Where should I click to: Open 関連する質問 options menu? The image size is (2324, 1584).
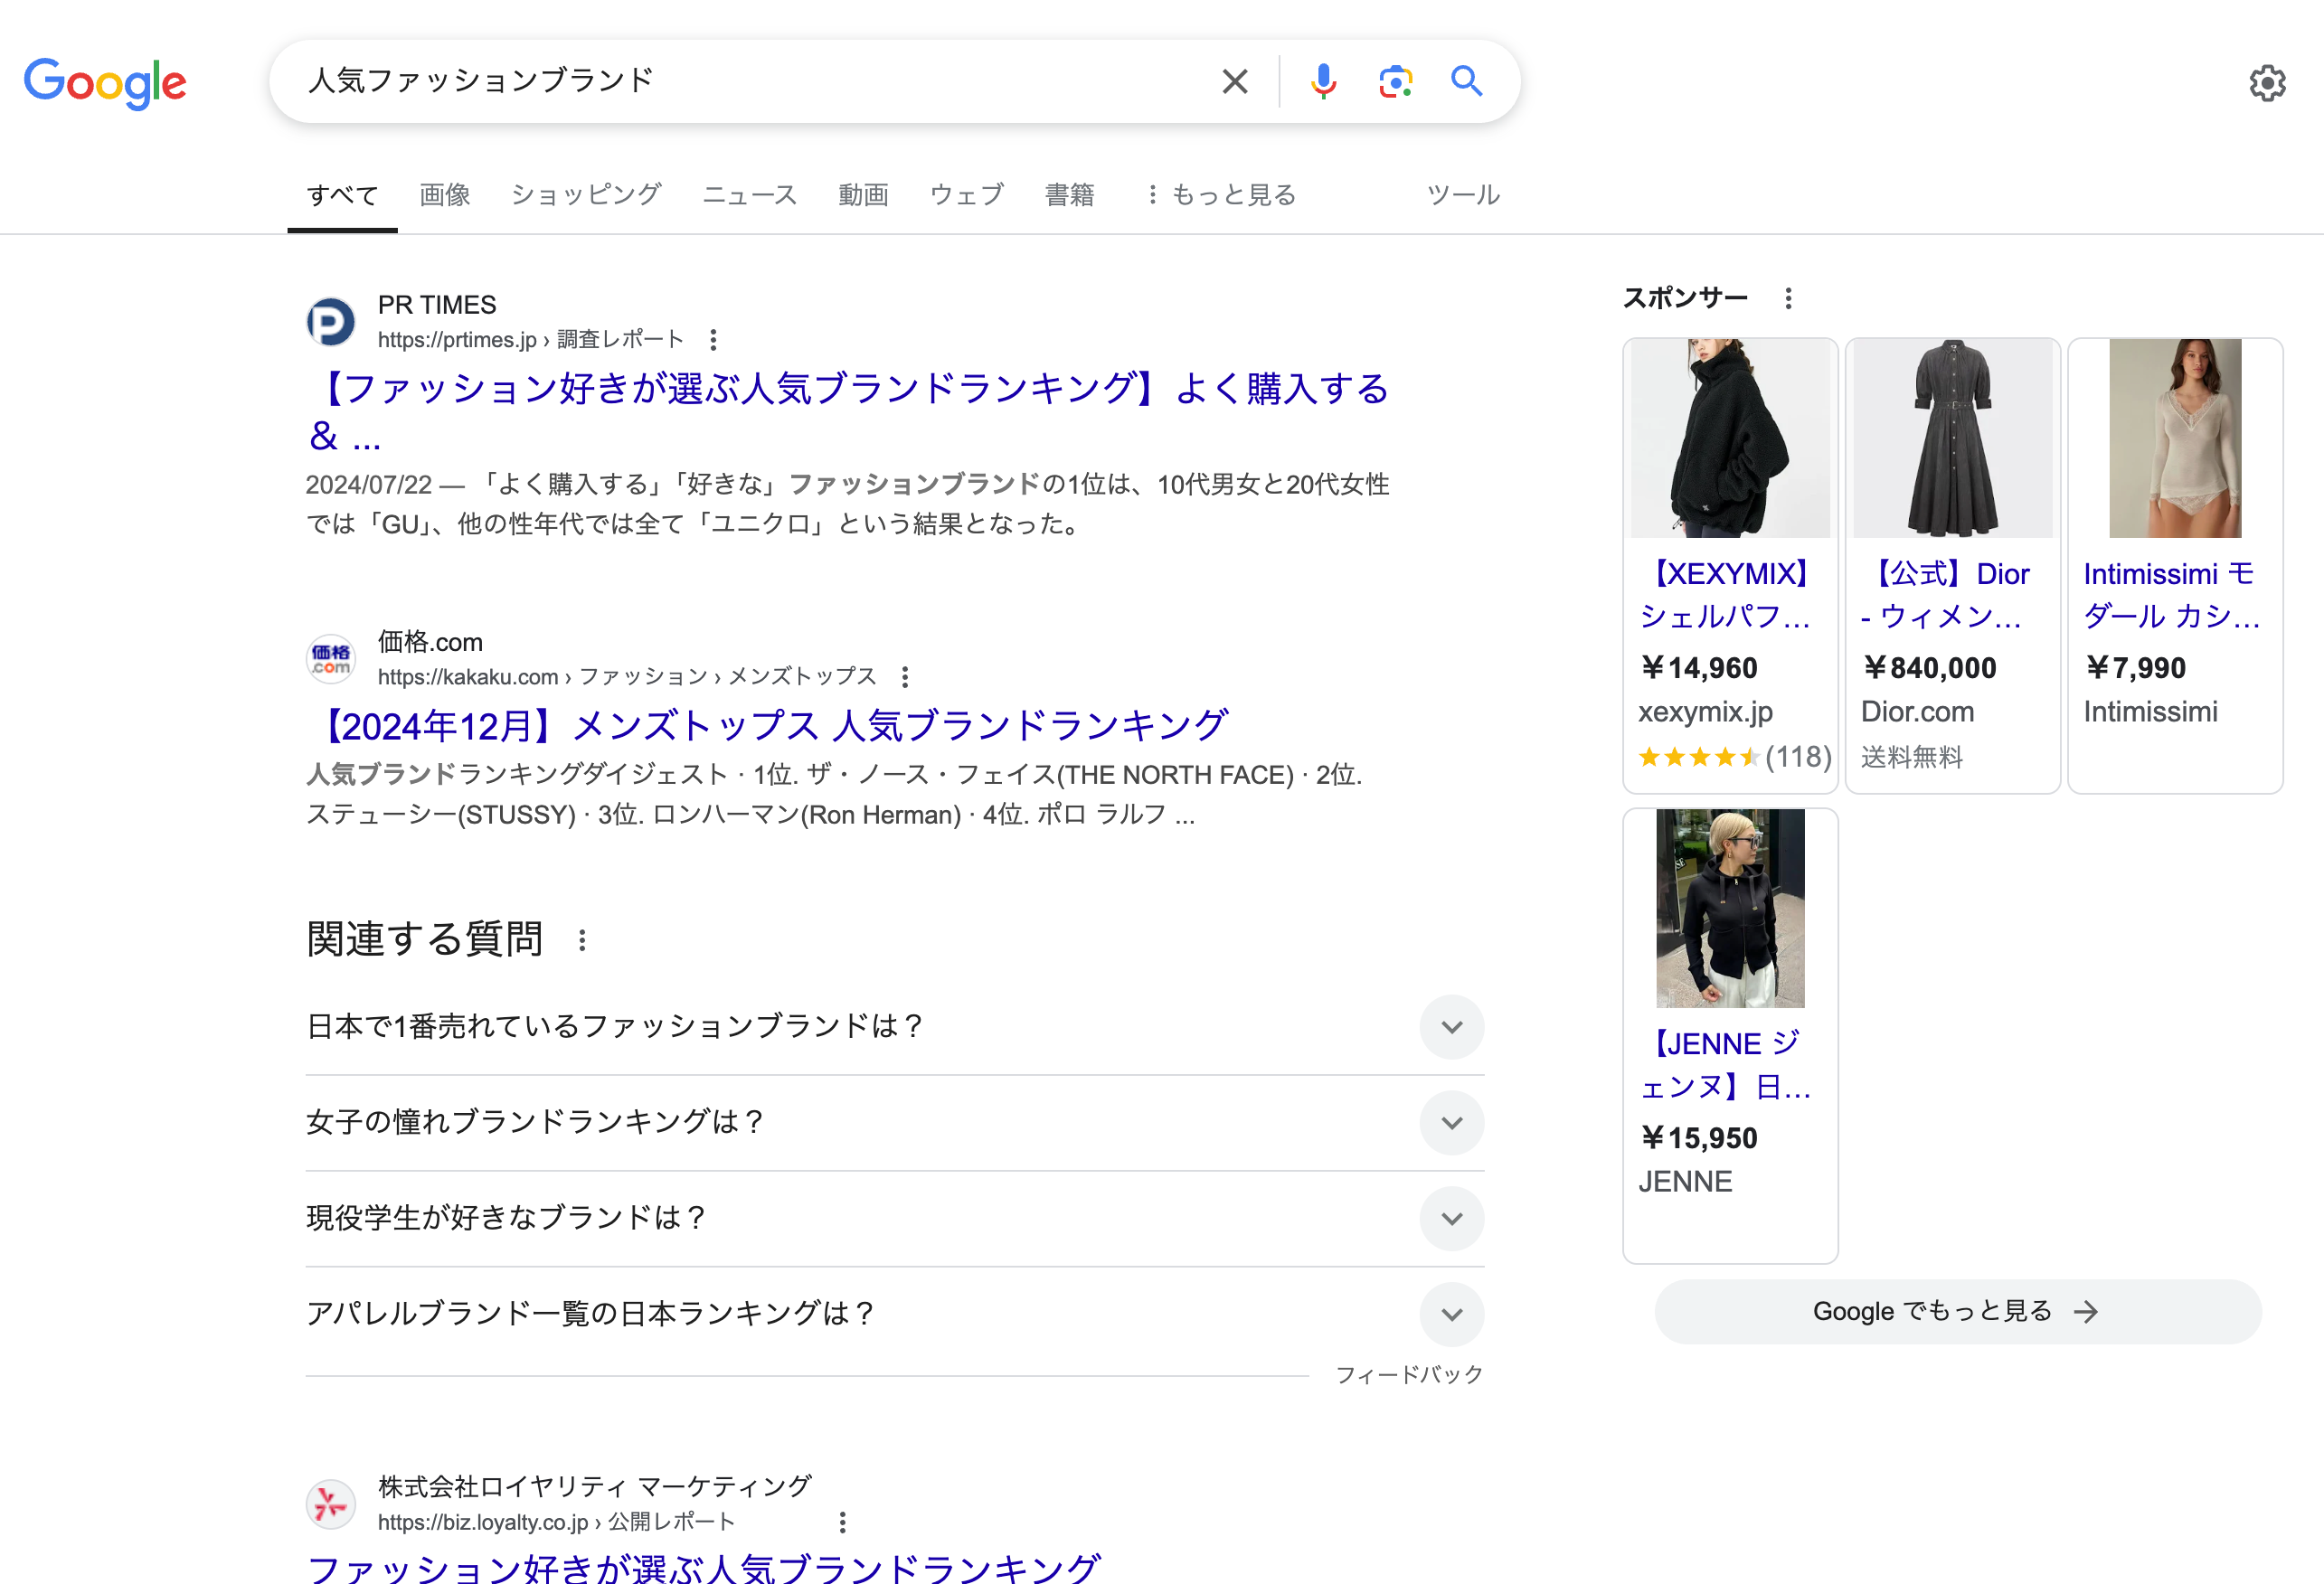[582, 940]
